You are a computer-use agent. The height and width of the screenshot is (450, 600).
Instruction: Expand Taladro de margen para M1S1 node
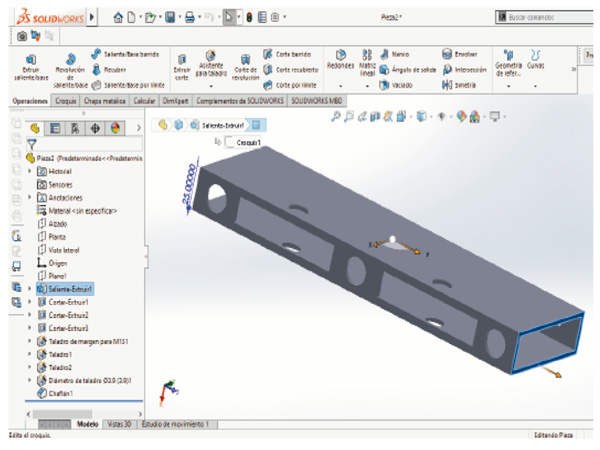pyautogui.click(x=30, y=341)
